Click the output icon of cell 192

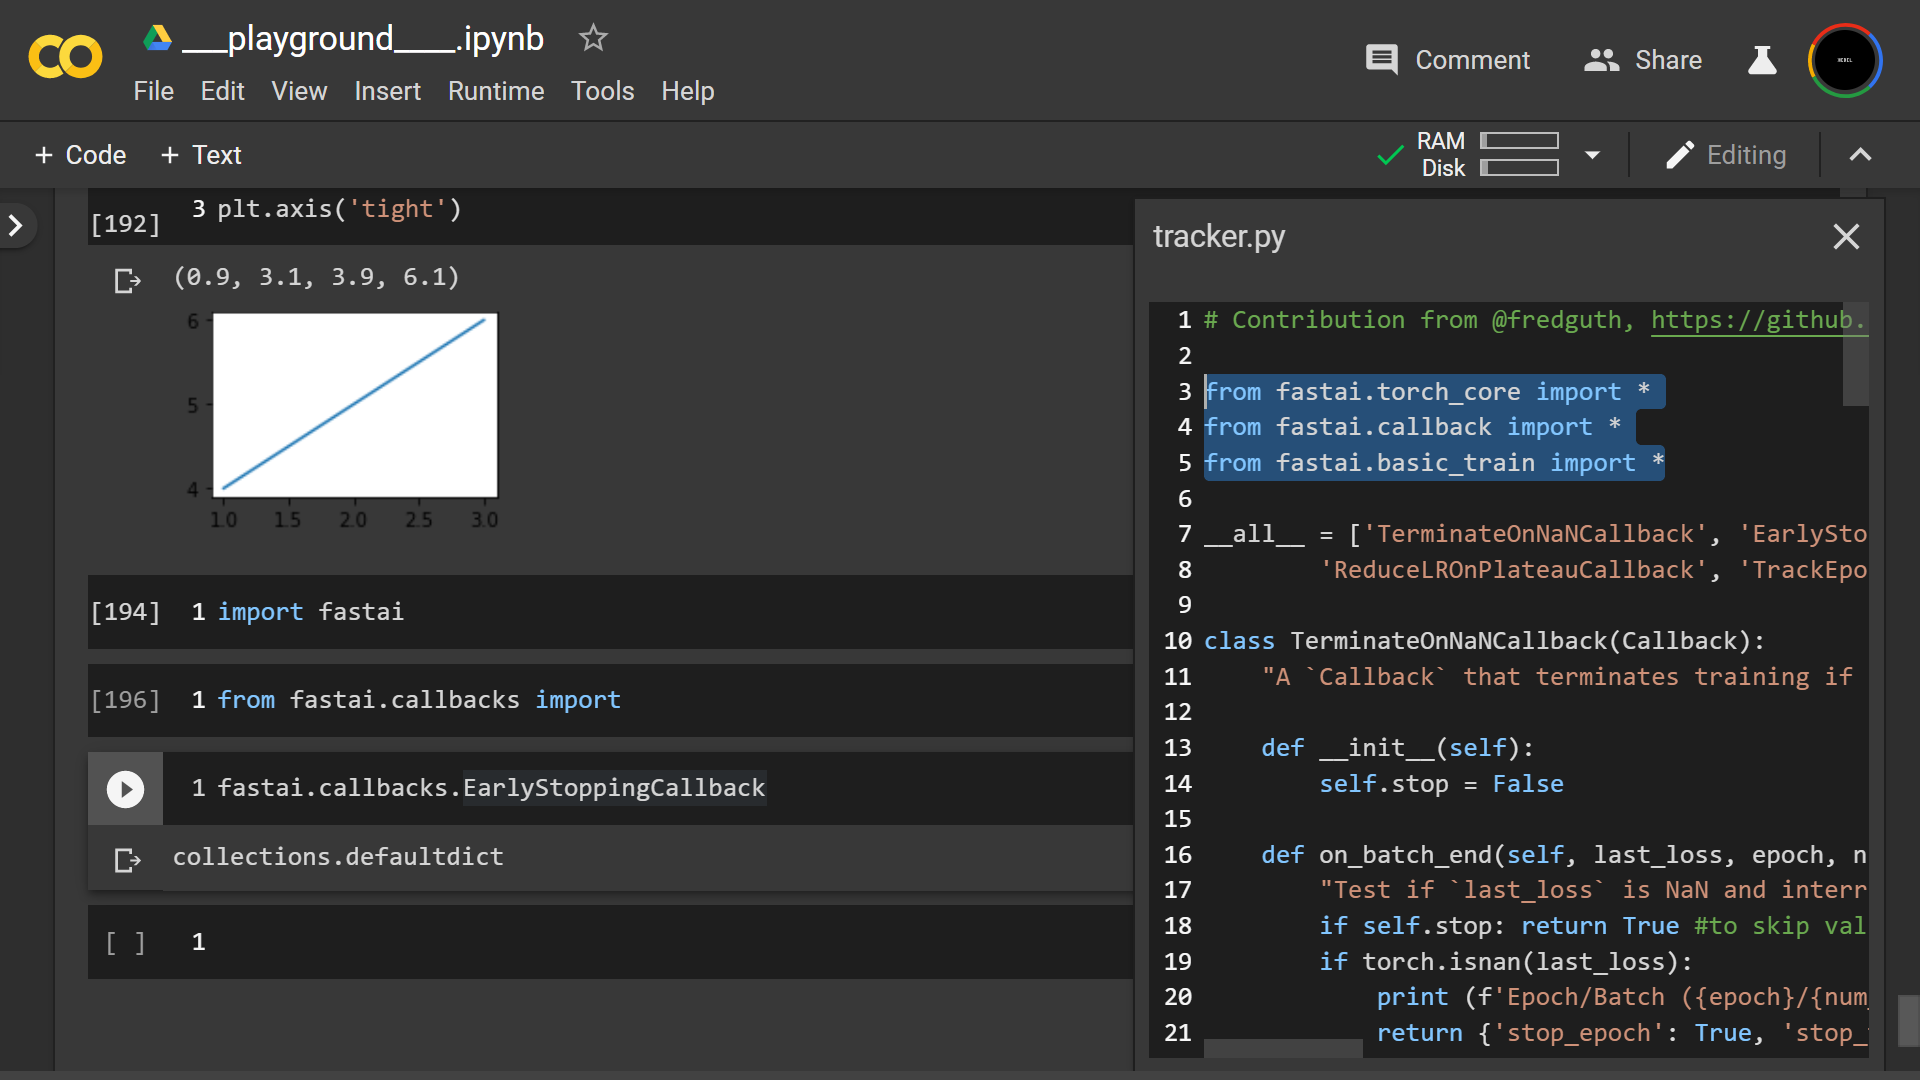(127, 281)
